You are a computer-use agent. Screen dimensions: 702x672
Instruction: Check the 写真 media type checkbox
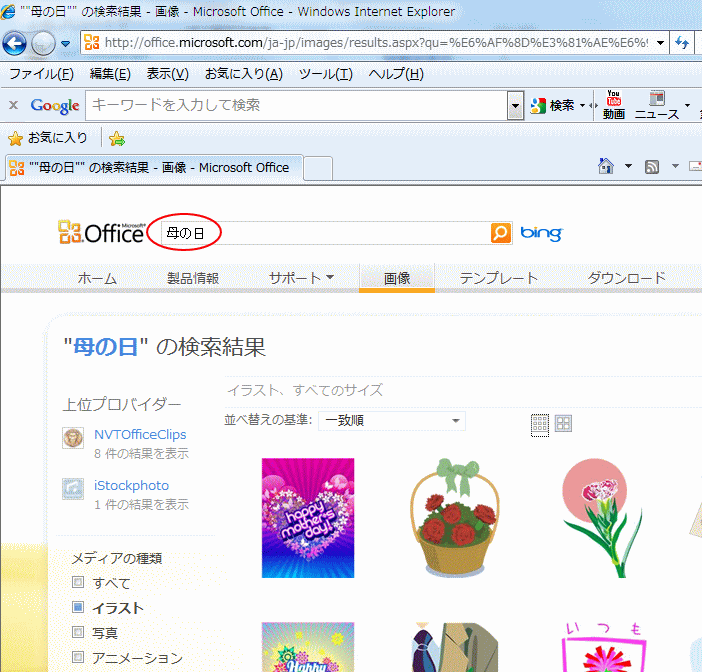[x=78, y=632]
